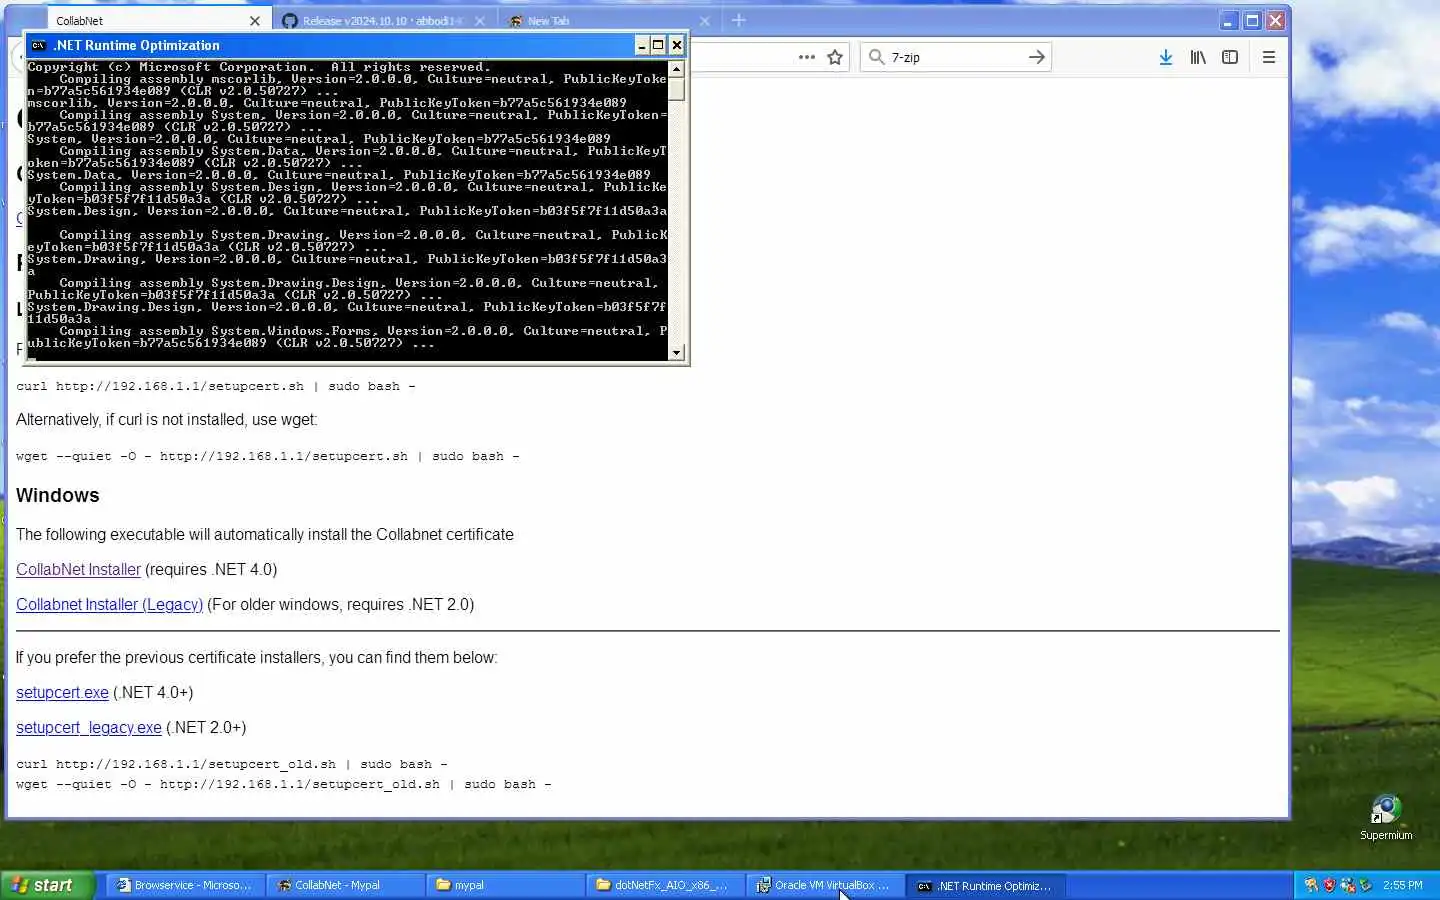The image size is (1440, 900).
Task: Click 'Alternatively, if curl is not installed' text
Action: 166,420
